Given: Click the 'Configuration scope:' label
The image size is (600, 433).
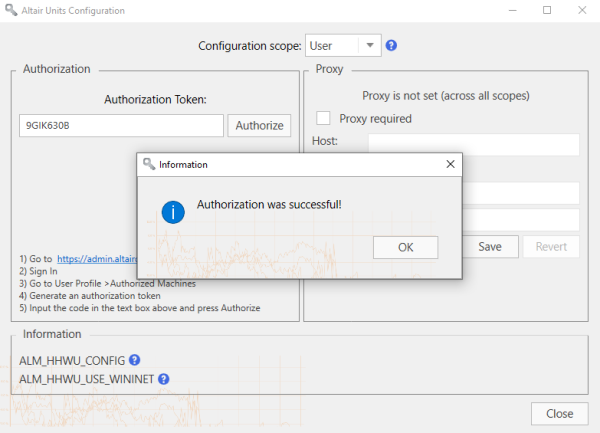Looking at the screenshot, I should (x=250, y=46).
